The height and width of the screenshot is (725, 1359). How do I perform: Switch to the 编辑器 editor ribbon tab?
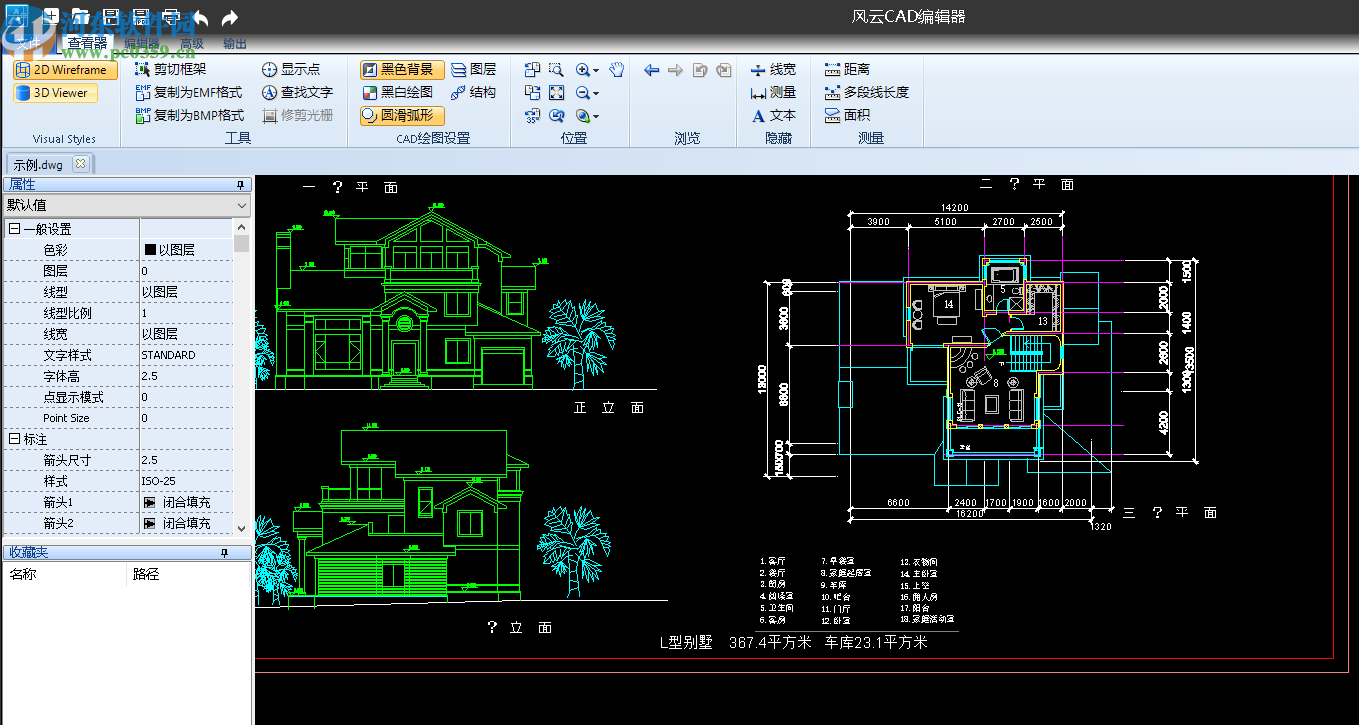142,43
